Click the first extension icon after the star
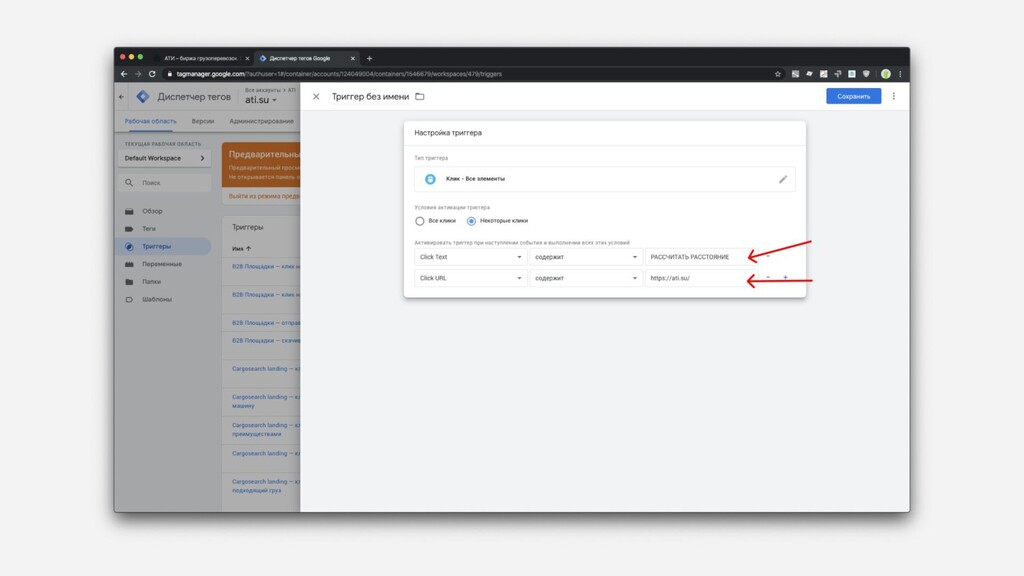 795,74
